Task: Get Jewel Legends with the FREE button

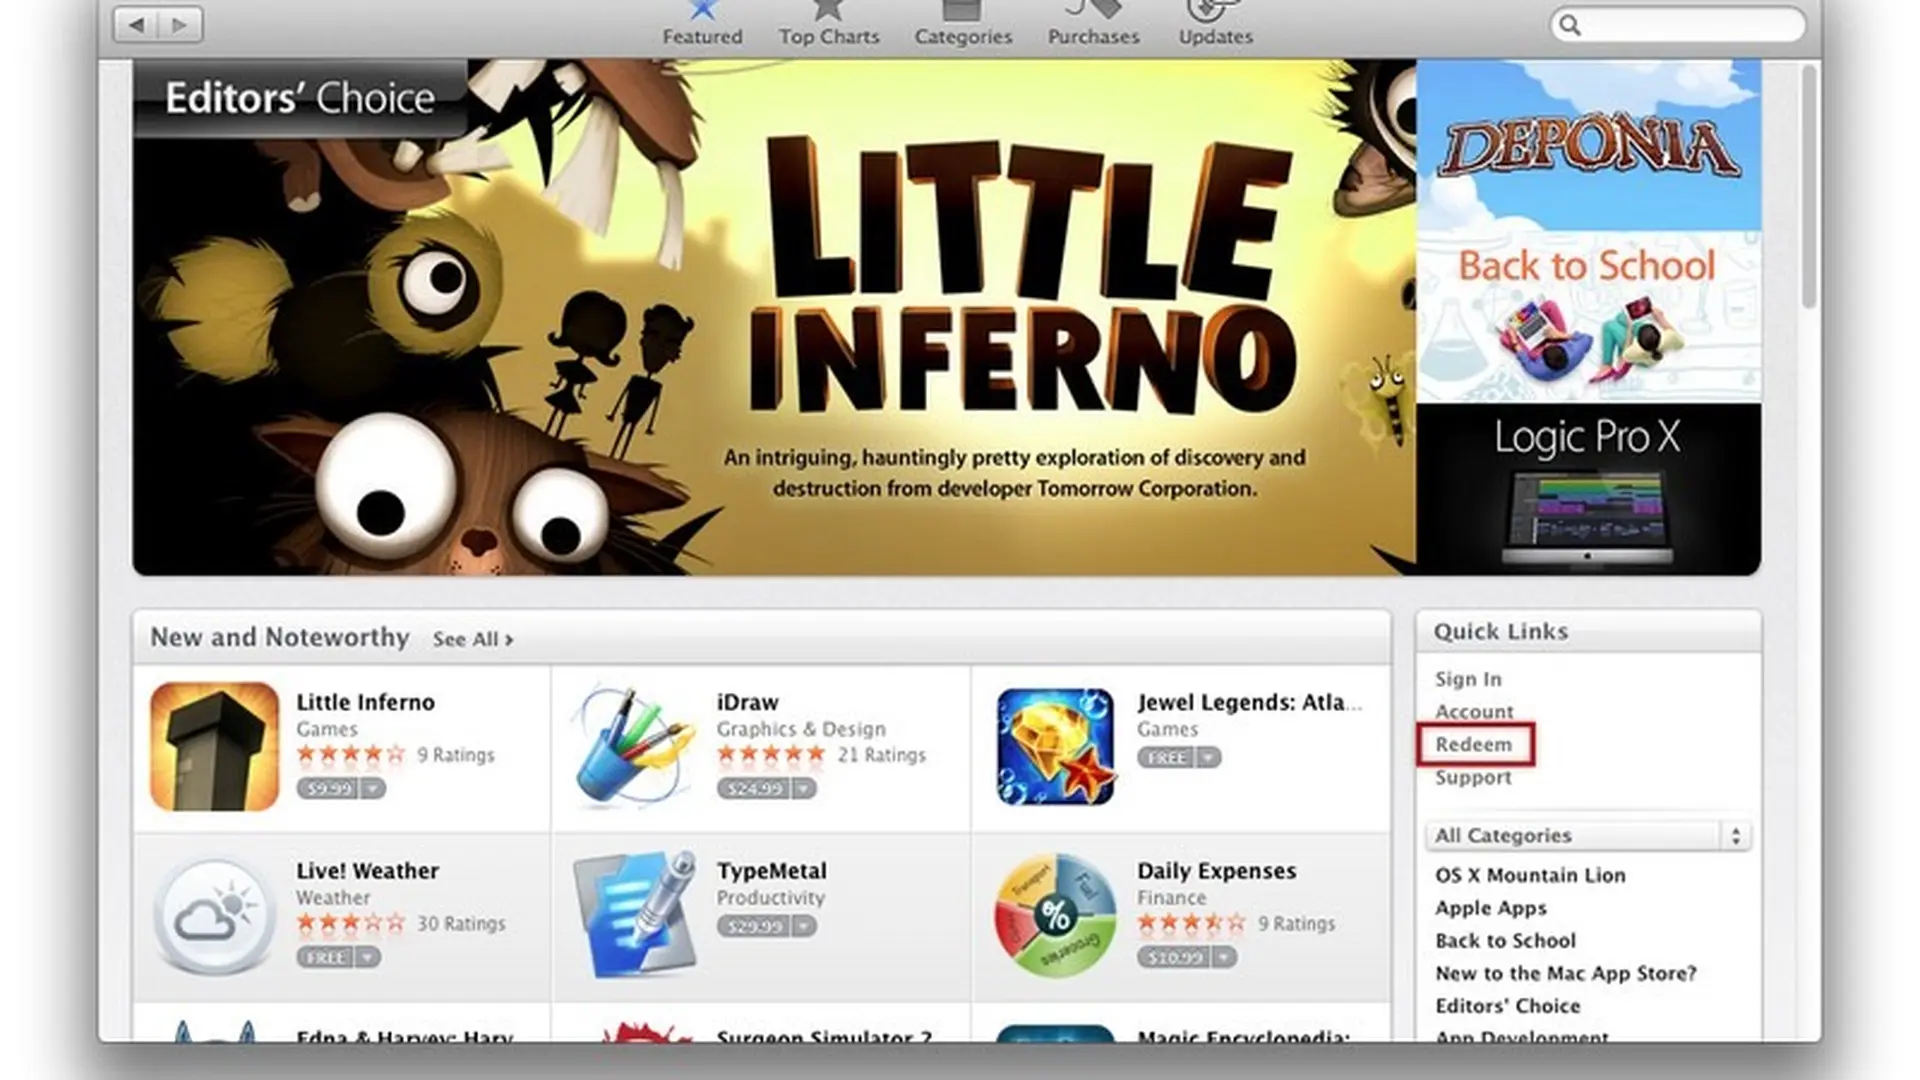Action: tap(1166, 758)
